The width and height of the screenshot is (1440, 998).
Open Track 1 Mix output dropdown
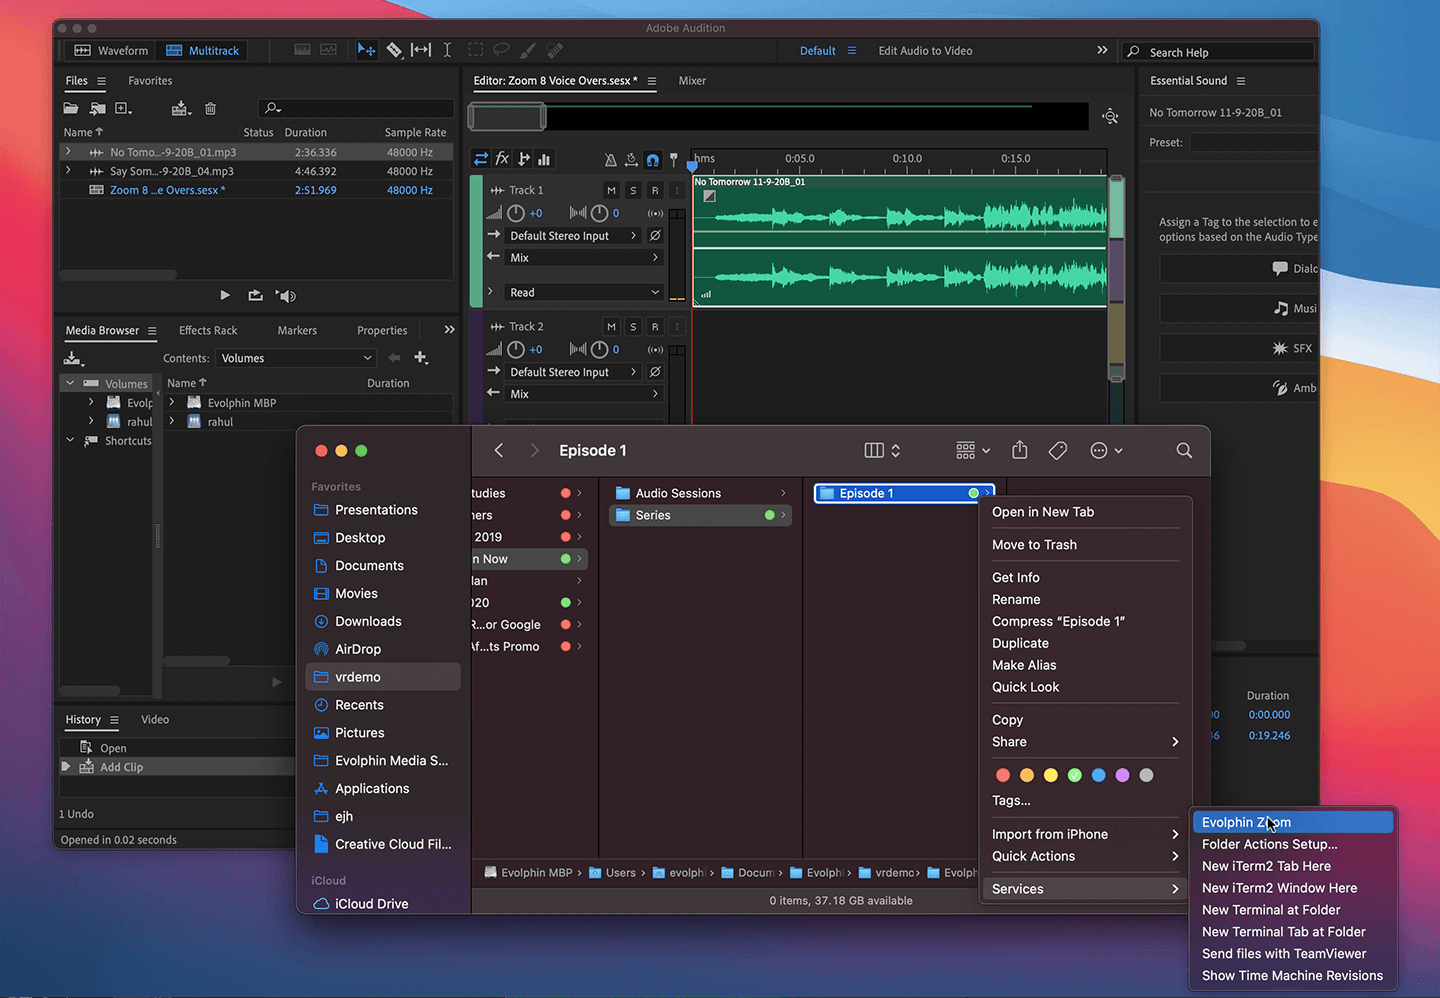585,258
